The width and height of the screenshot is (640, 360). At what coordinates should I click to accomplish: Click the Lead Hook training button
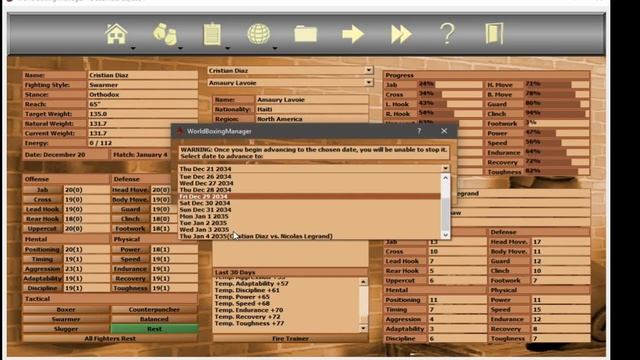[x=42, y=209]
